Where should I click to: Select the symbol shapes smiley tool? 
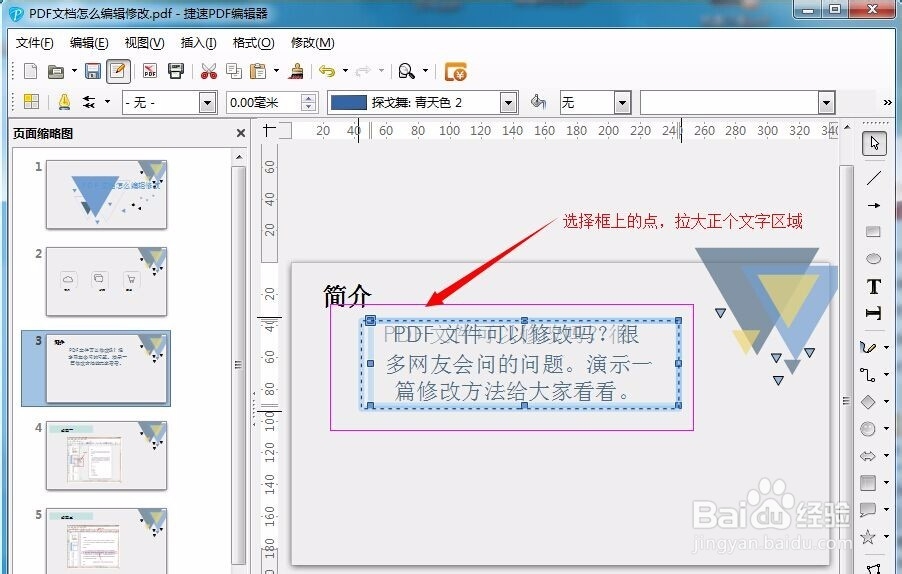click(869, 428)
